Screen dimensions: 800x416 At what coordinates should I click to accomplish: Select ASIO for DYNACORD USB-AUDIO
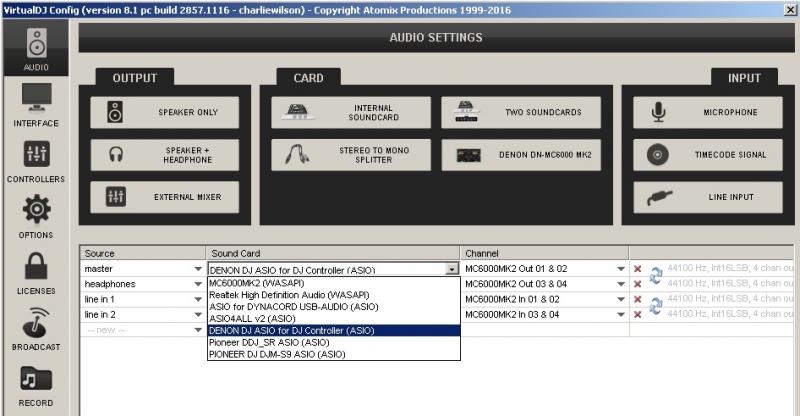coord(334,307)
